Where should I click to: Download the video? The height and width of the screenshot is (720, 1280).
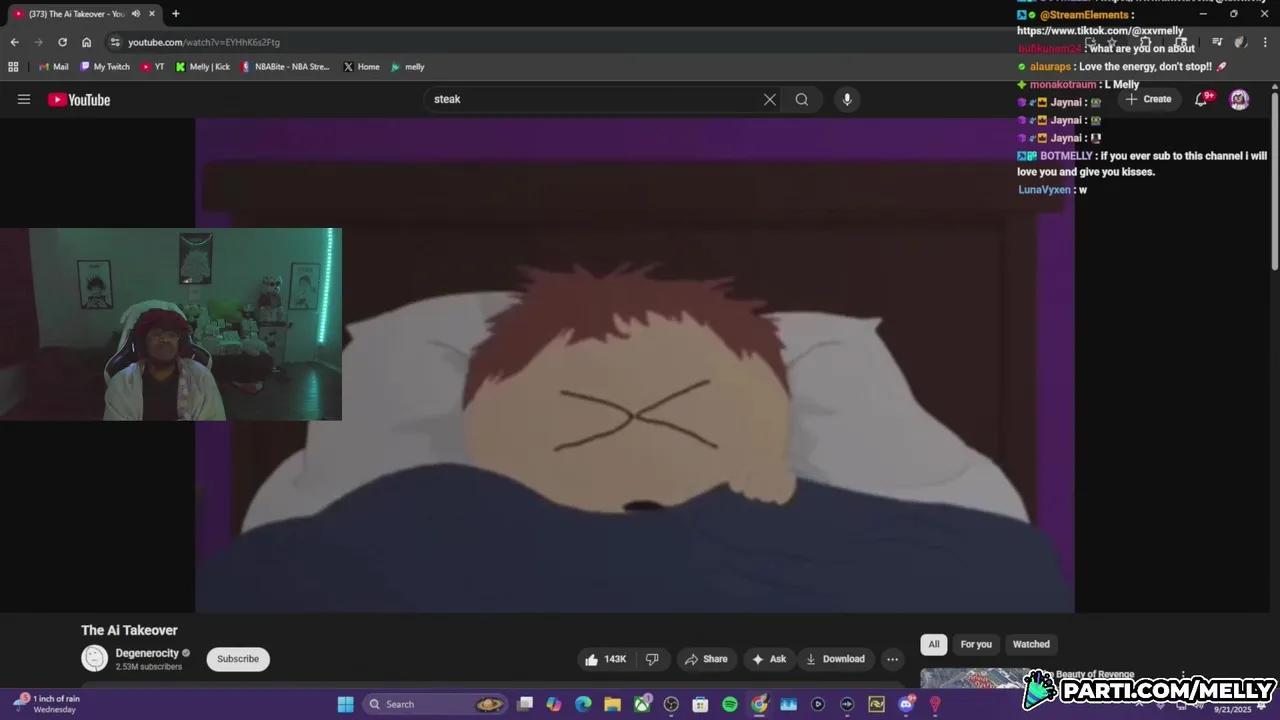coord(836,659)
